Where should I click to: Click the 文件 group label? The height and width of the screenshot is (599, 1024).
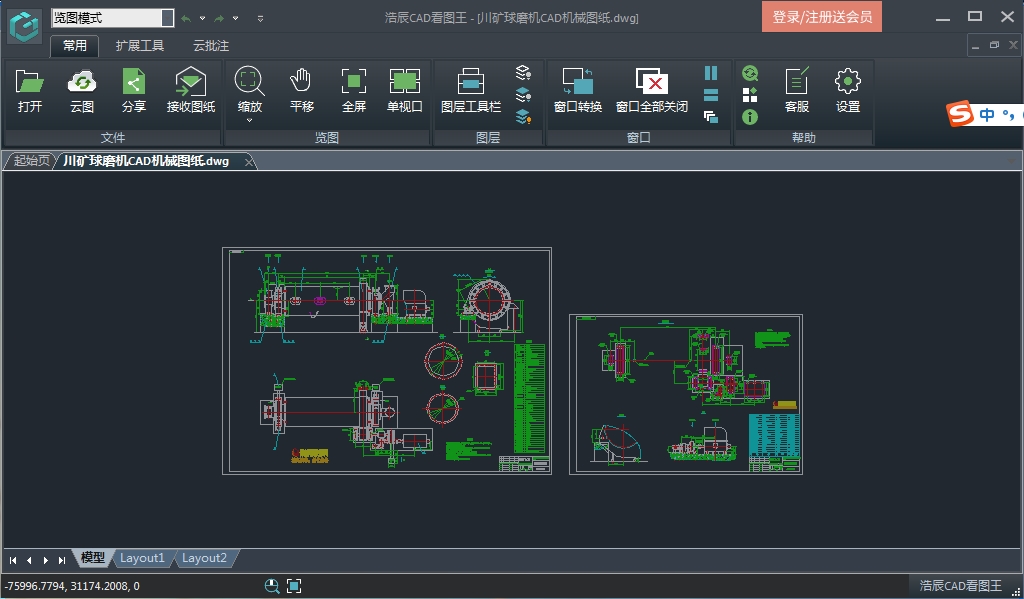112,138
